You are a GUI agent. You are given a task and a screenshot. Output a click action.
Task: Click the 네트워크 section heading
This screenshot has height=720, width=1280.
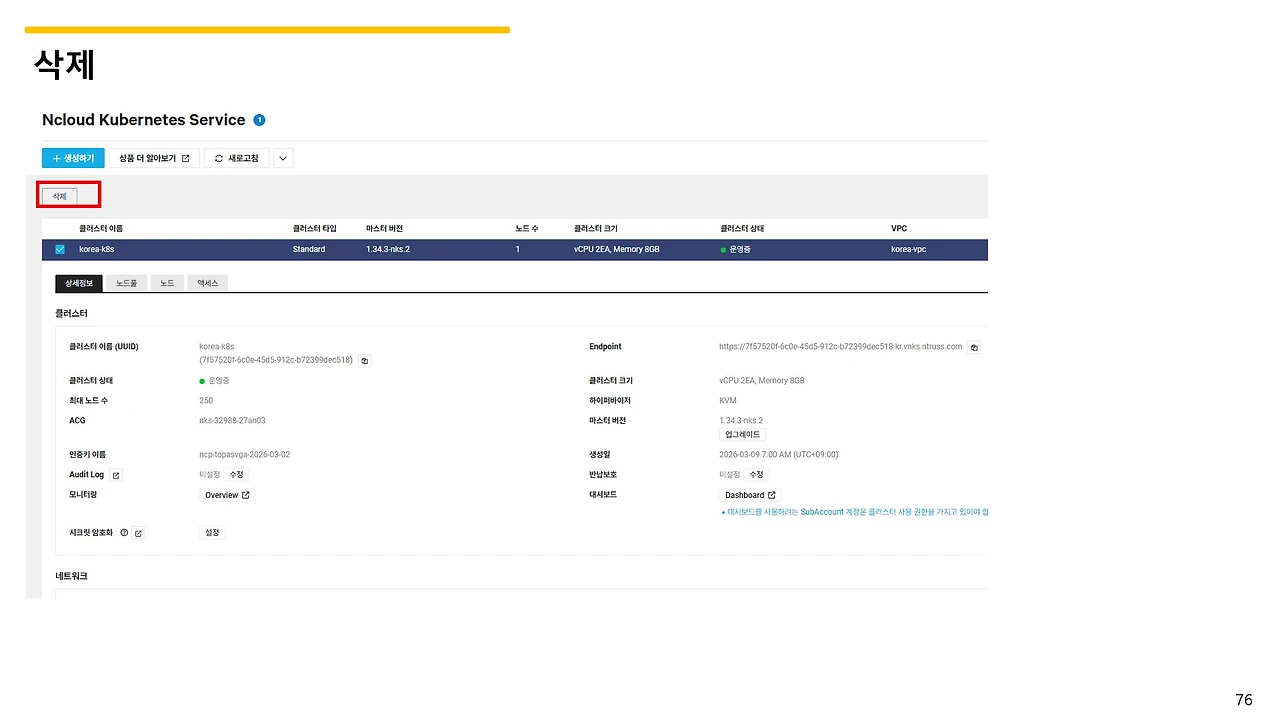click(71, 576)
